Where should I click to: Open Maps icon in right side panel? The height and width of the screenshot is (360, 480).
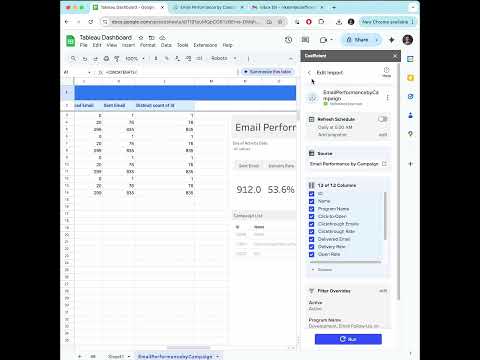410,134
